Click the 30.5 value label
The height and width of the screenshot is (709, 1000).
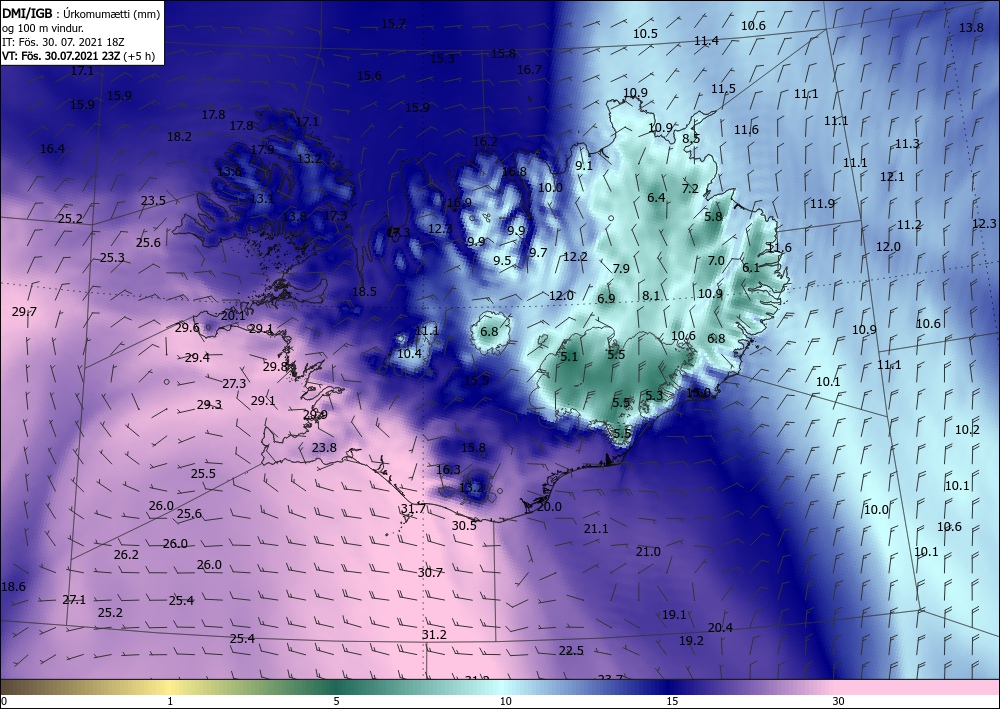point(464,525)
